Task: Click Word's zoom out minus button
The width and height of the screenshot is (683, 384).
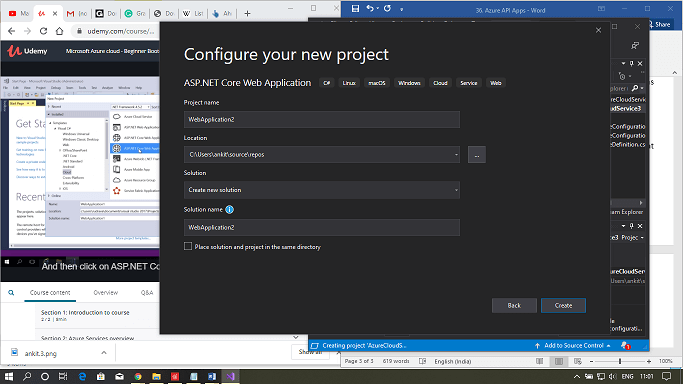Action: point(592,361)
